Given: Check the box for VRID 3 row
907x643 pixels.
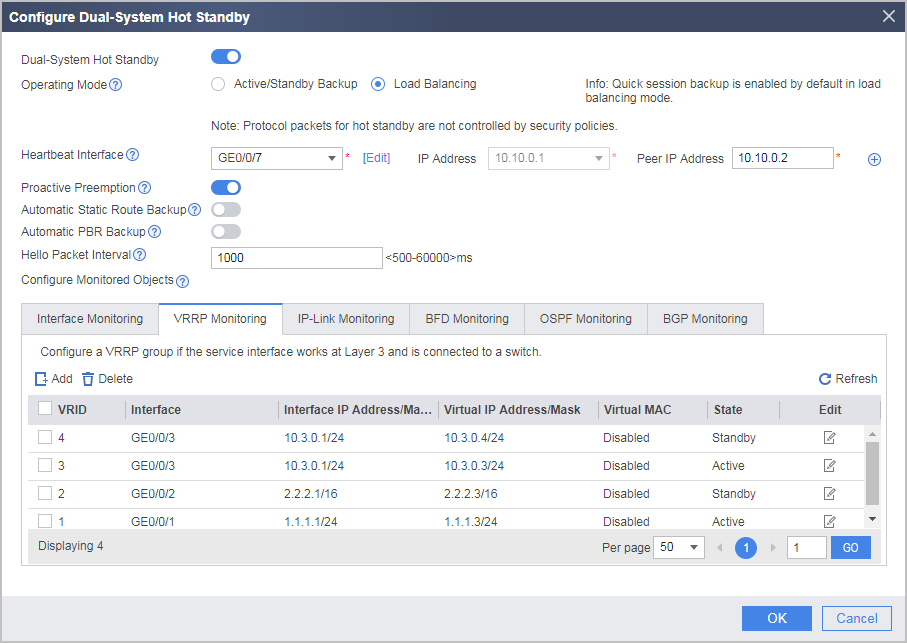Looking at the screenshot, I should tap(45, 465).
